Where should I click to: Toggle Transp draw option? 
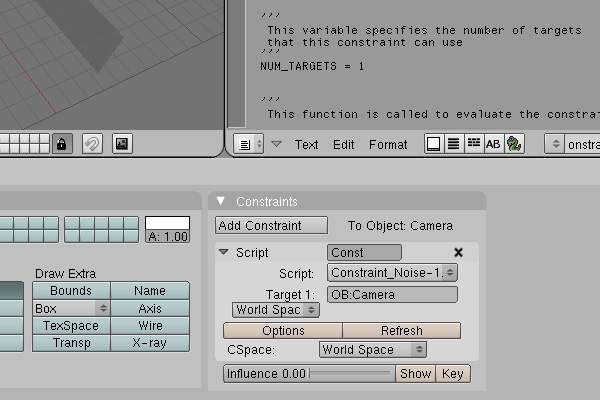[x=71, y=343]
